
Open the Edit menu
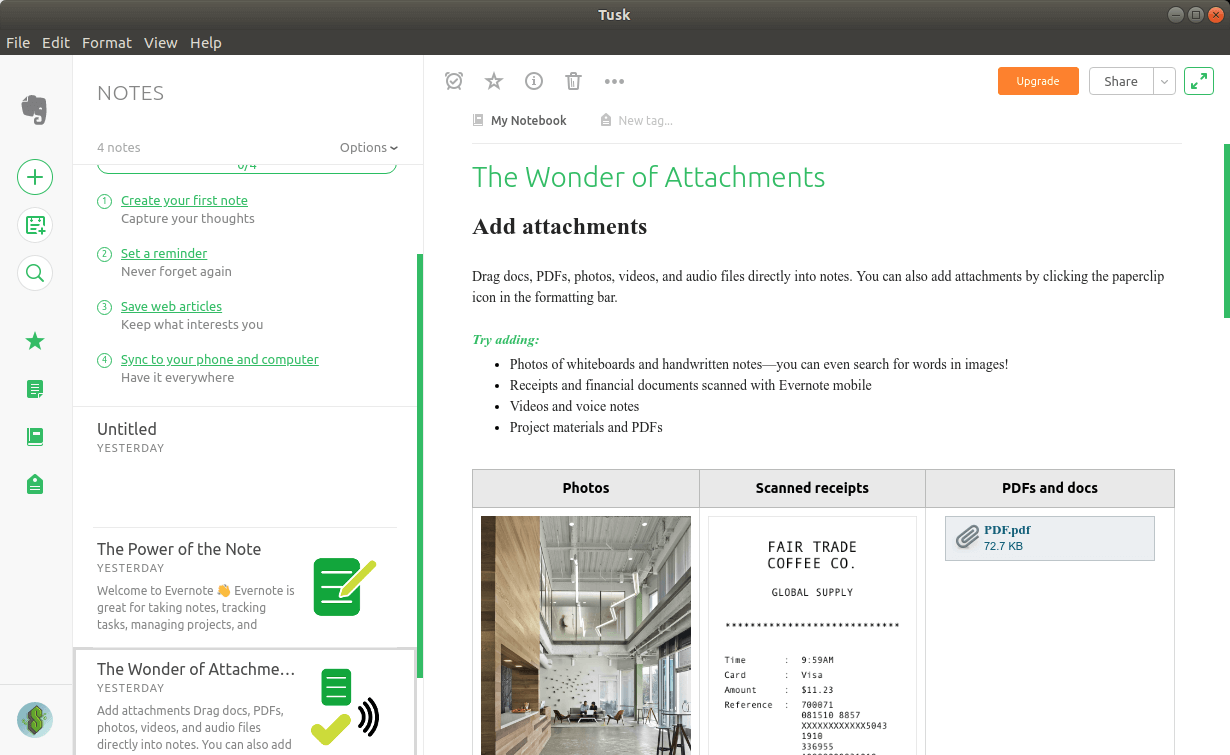pyautogui.click(x=56, y=42)
